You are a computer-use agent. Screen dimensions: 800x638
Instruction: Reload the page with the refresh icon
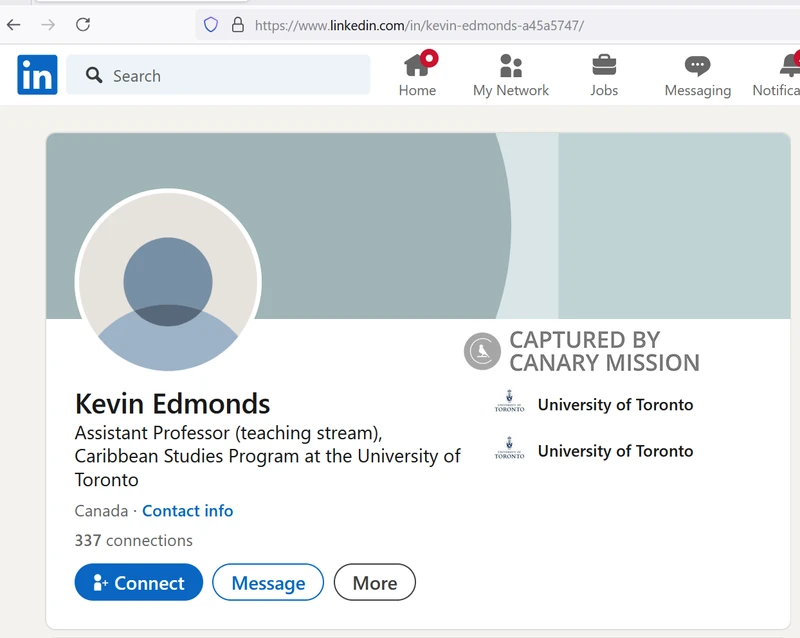click(x=83, y=24)
